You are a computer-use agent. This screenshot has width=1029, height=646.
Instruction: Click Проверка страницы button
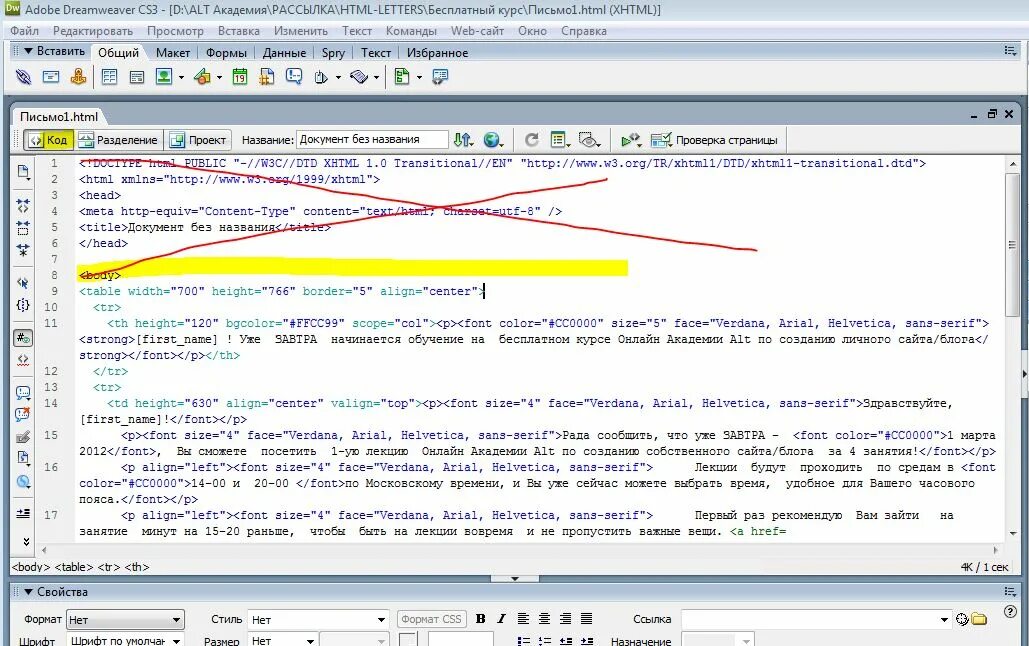coord(714,140)
